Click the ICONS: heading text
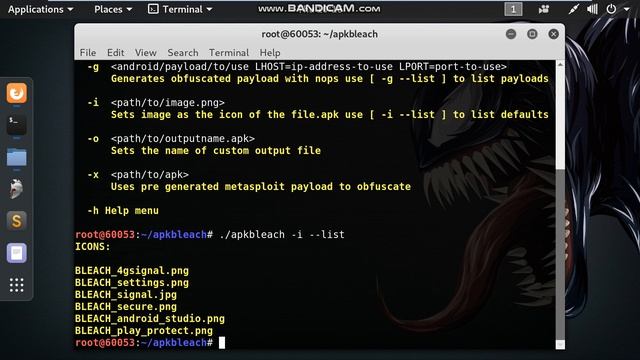This screenshot has width=640, height=360. (93, 247)
